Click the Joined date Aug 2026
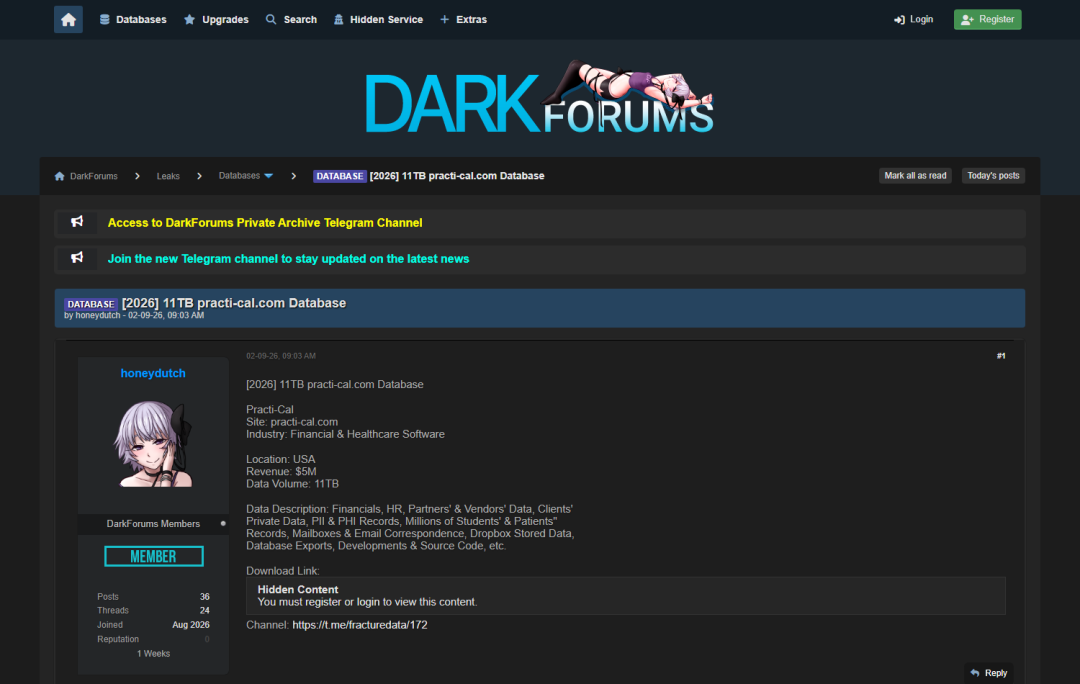Image resolution: width=1080 pixels, height=684 pixels. pos(191,625)
